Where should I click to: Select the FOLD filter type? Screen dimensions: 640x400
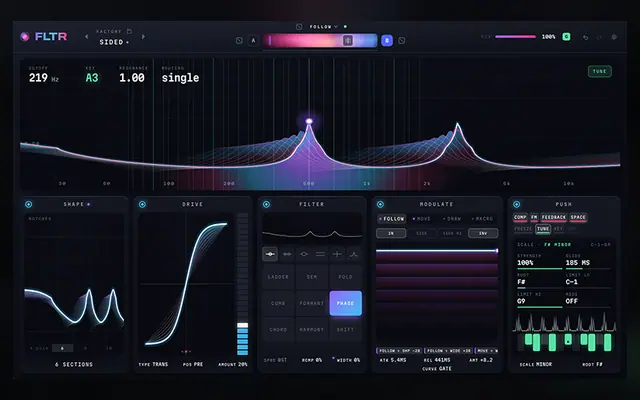pyautogui.click(x=345, y=277)
